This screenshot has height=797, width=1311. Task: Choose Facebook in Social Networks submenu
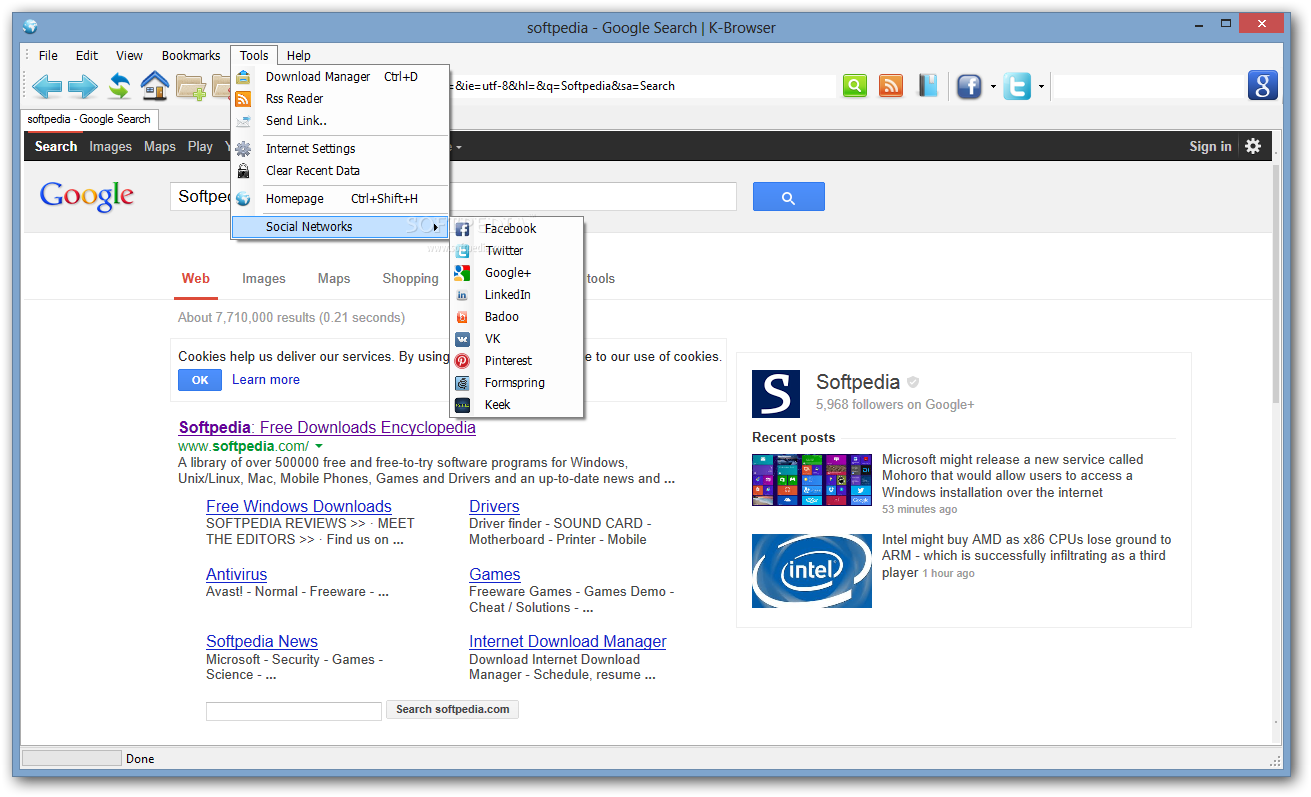pyautogui.click(x=516, y=229)
